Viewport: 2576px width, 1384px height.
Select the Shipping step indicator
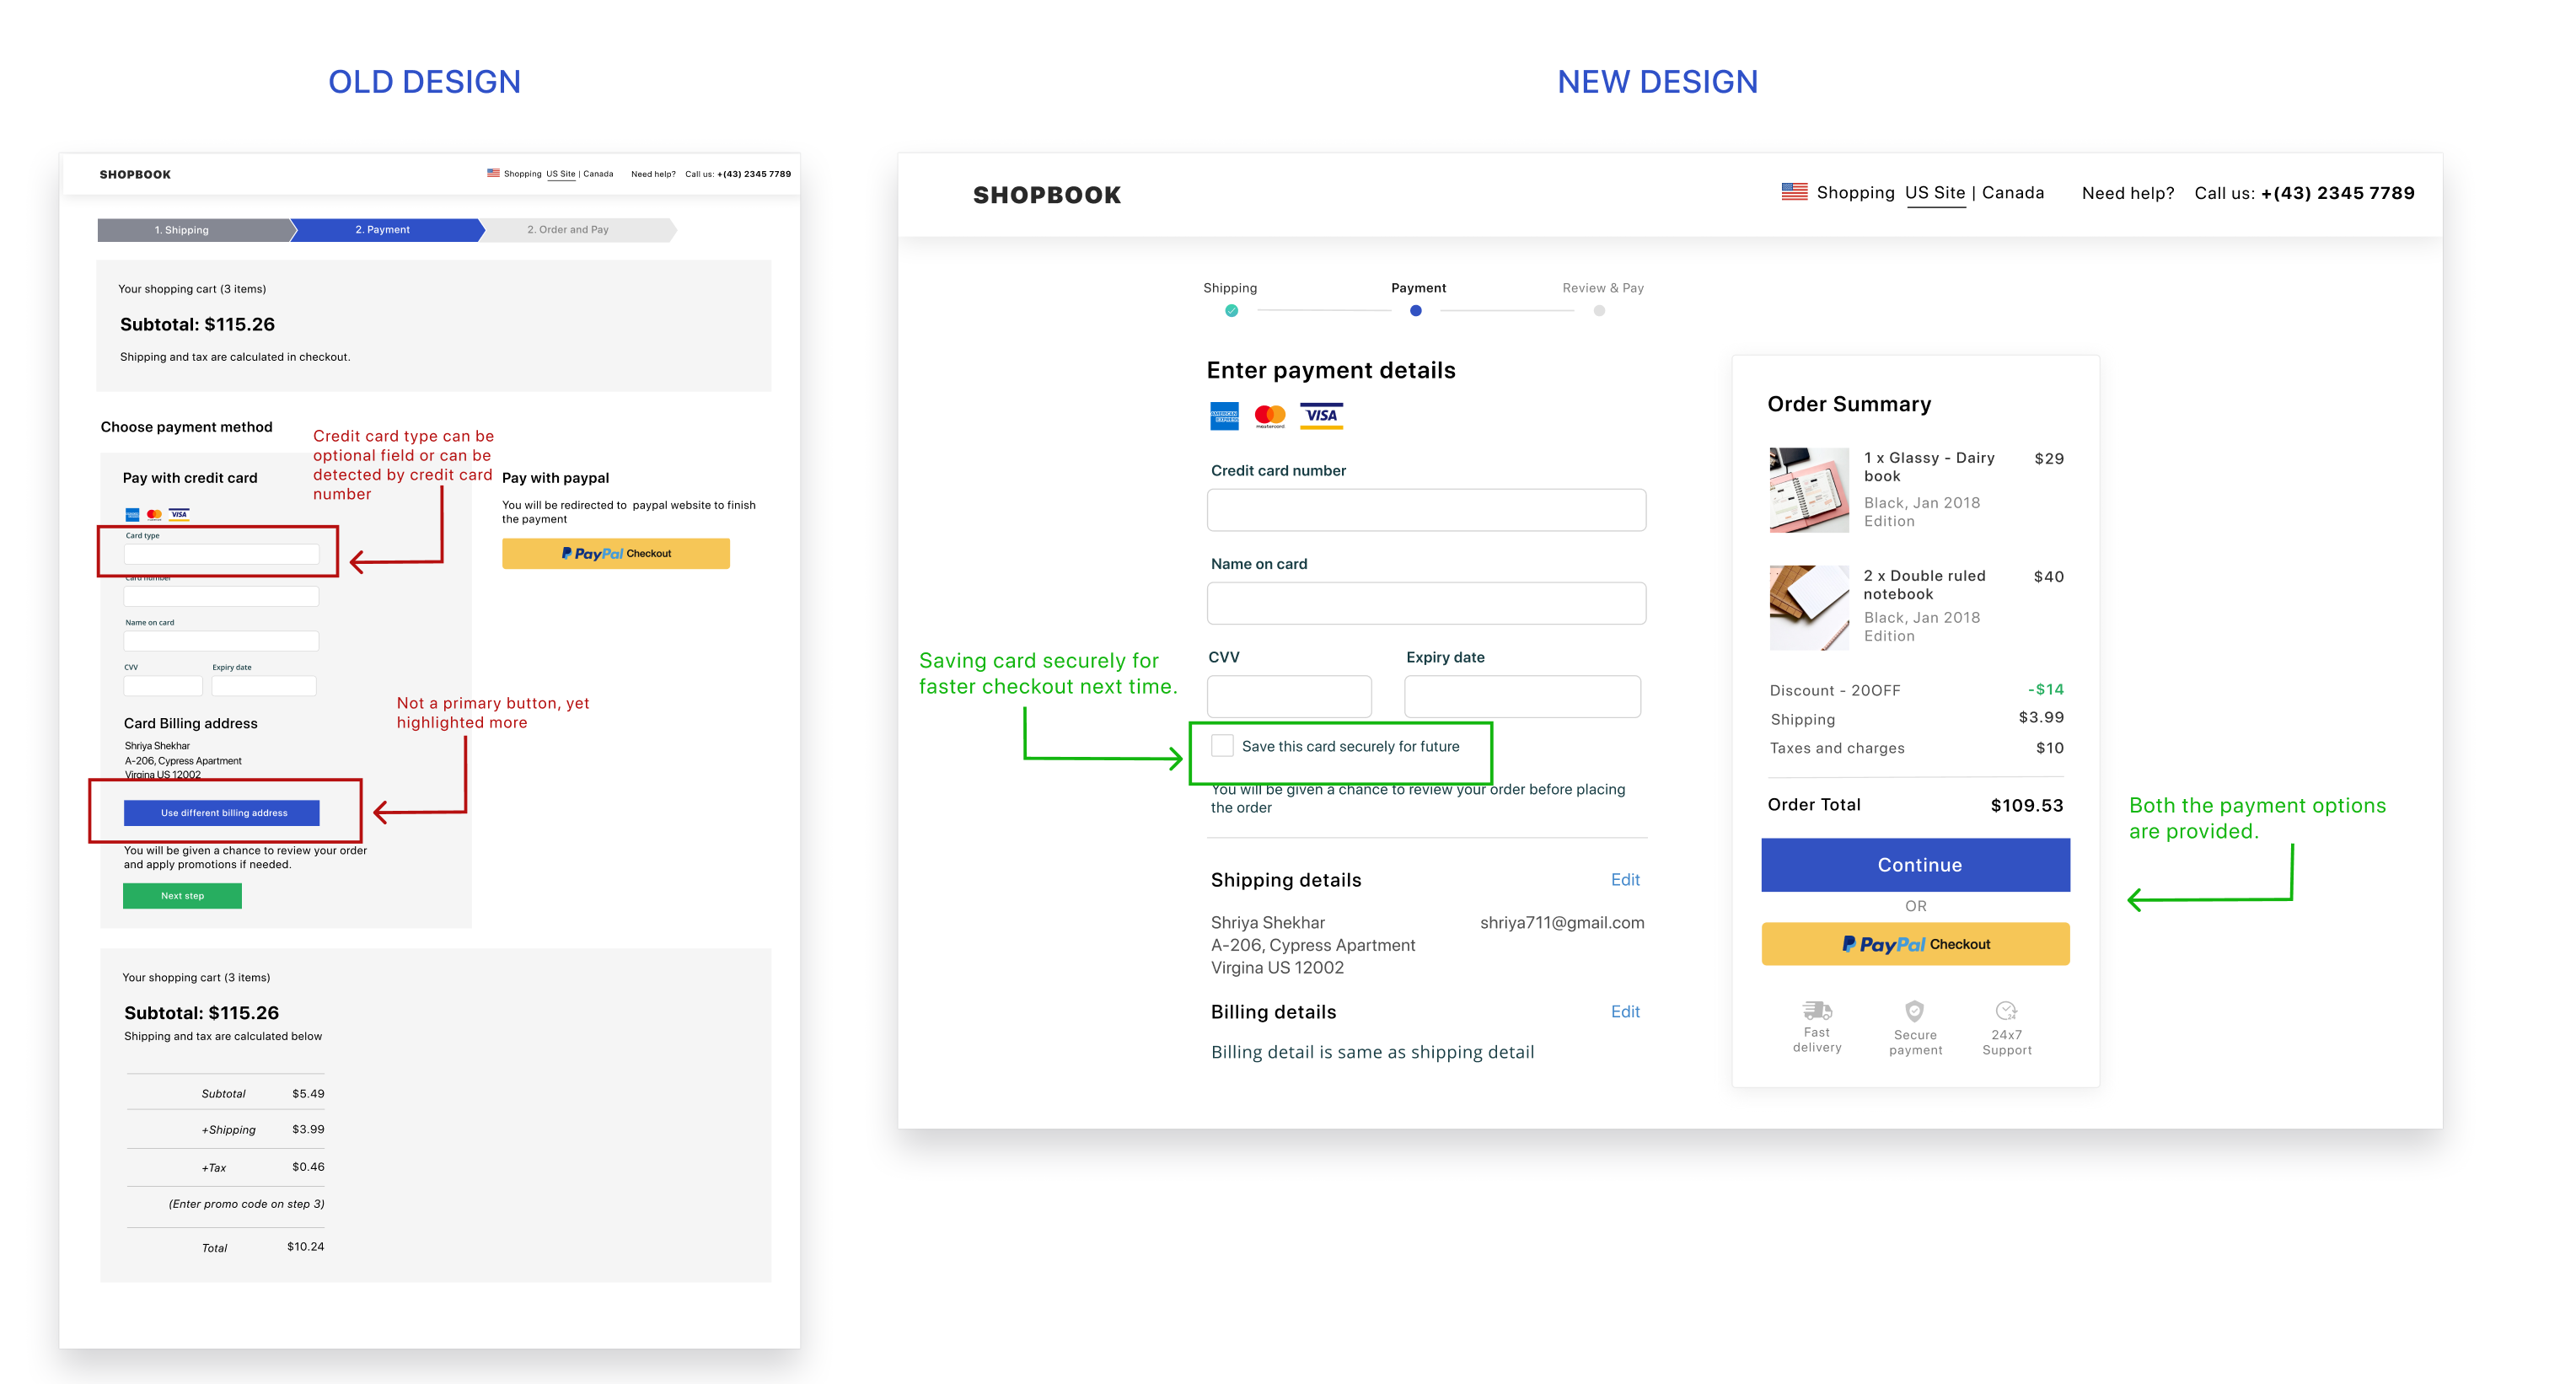coord(1228,310)
